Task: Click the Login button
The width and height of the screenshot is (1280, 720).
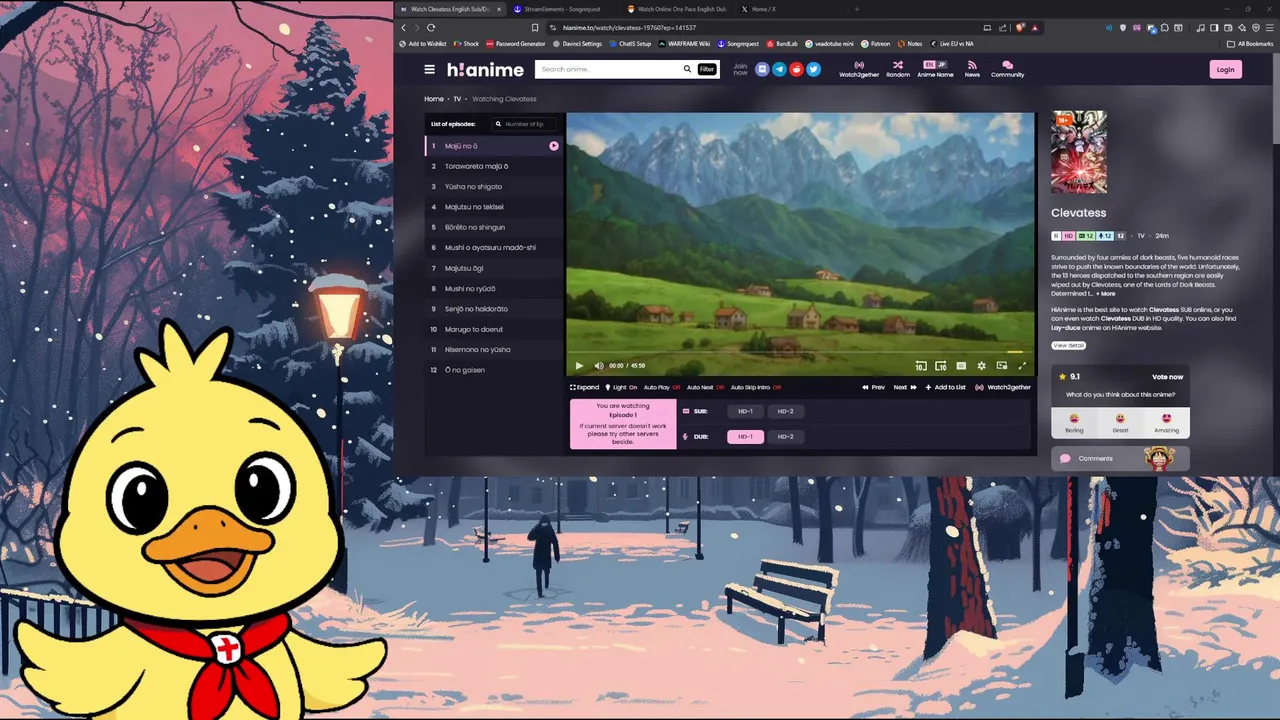Action: (1225, 69)
